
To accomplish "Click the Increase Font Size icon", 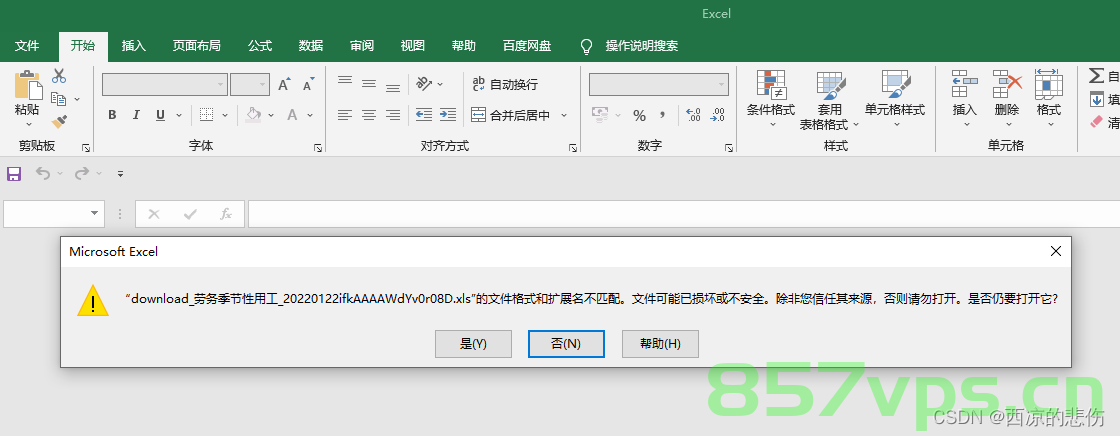I will click(x=284, y=84).
